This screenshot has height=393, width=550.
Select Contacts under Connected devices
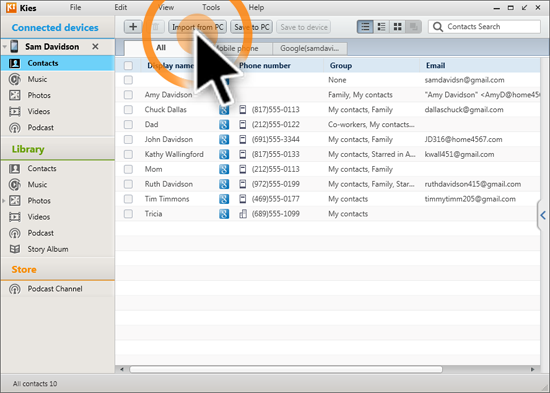tap(58, 63)
